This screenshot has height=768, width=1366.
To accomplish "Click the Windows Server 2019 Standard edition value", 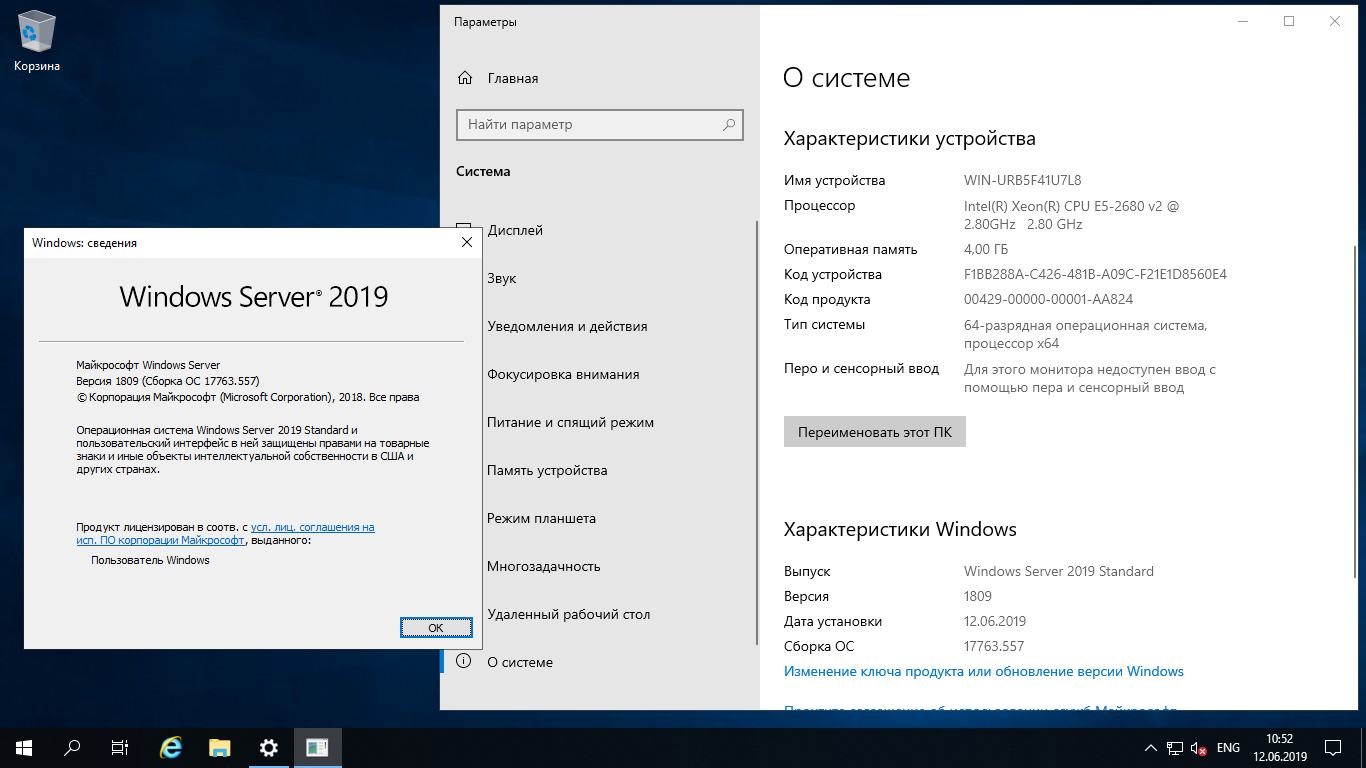I will pyautogui.click(x=1059, y=571).
